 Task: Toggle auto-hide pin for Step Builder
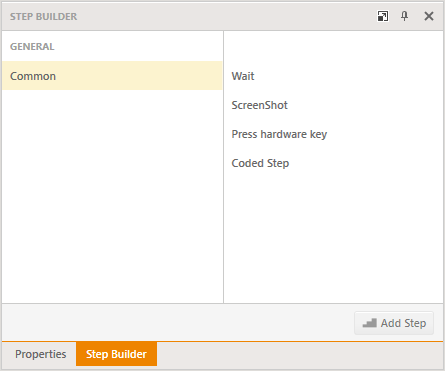[404, 16]
